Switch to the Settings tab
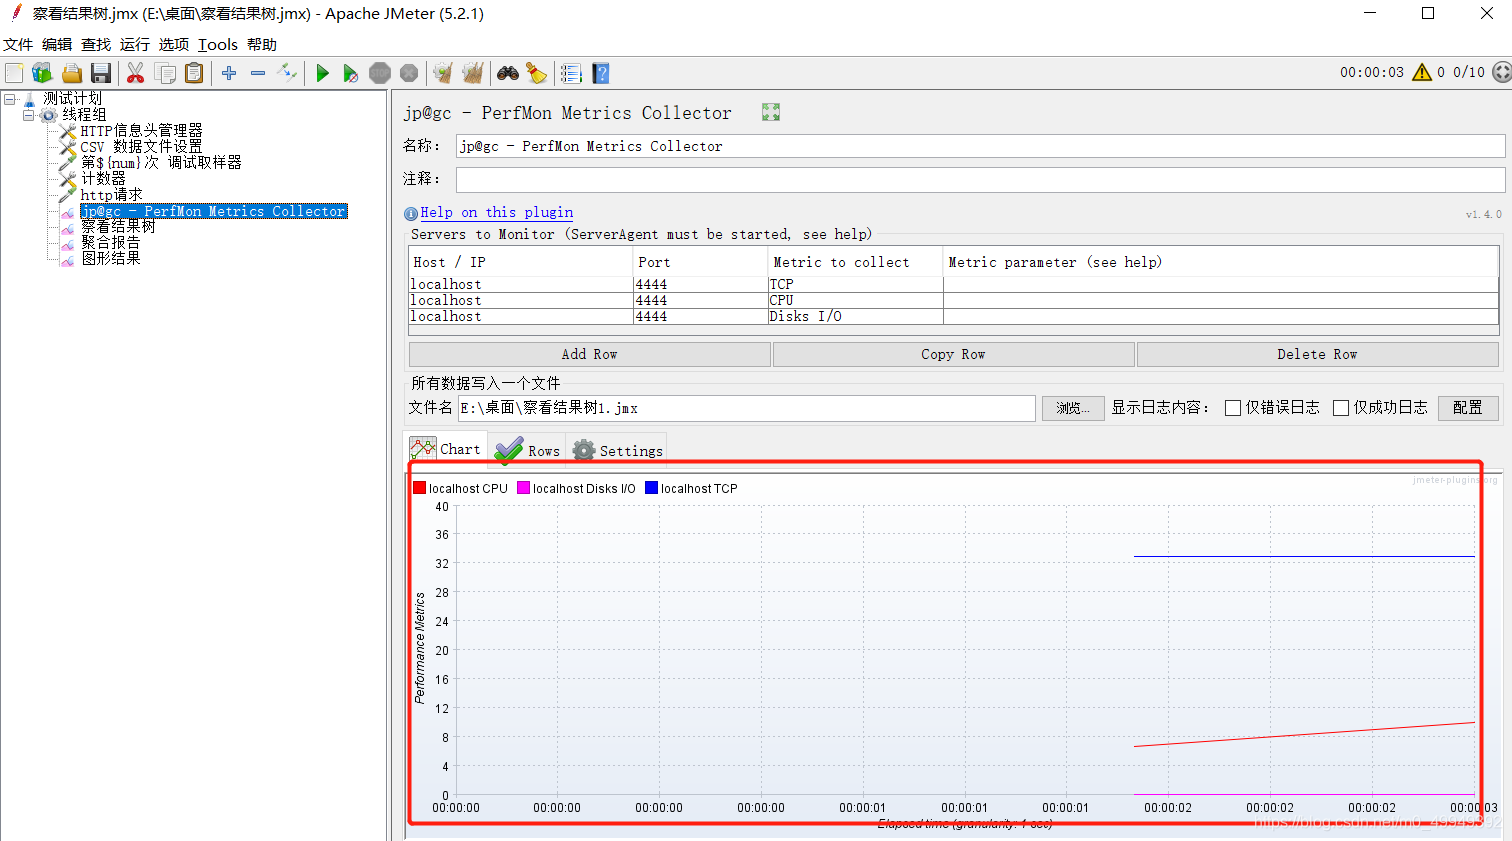 click(617, 451)
